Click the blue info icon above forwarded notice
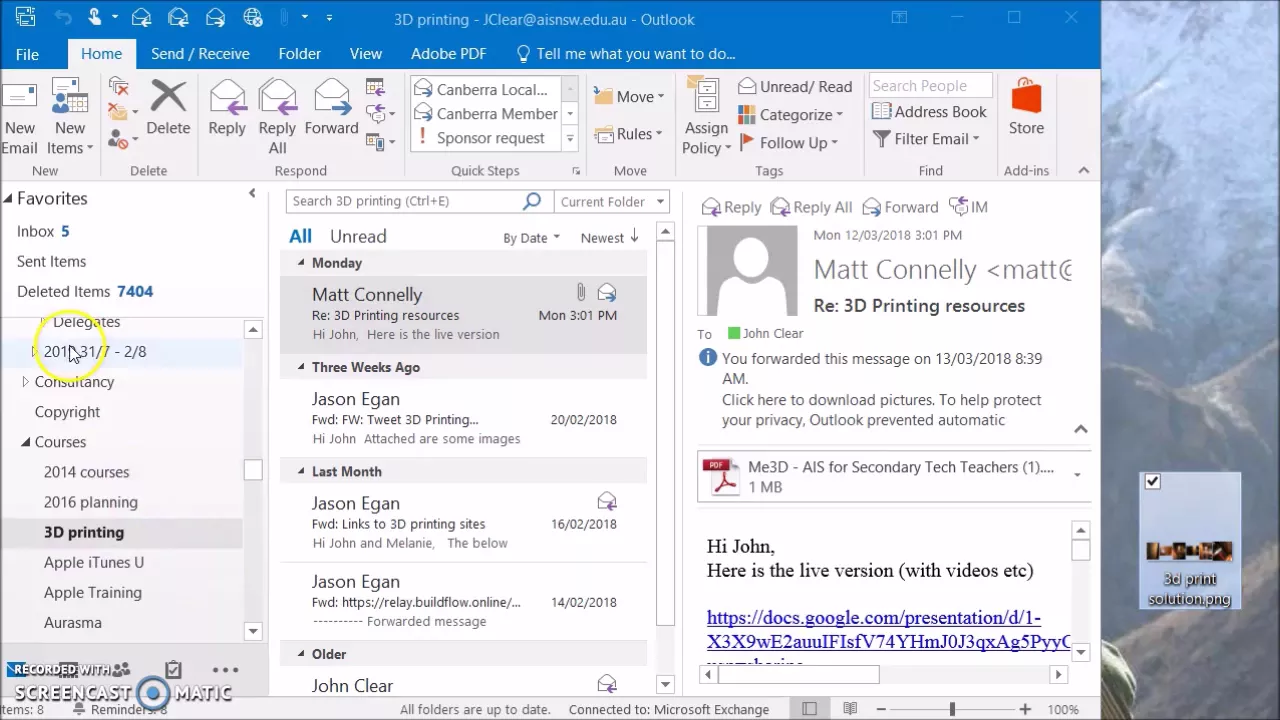This screenshot has height=720, width=1280. pos(707,358)
